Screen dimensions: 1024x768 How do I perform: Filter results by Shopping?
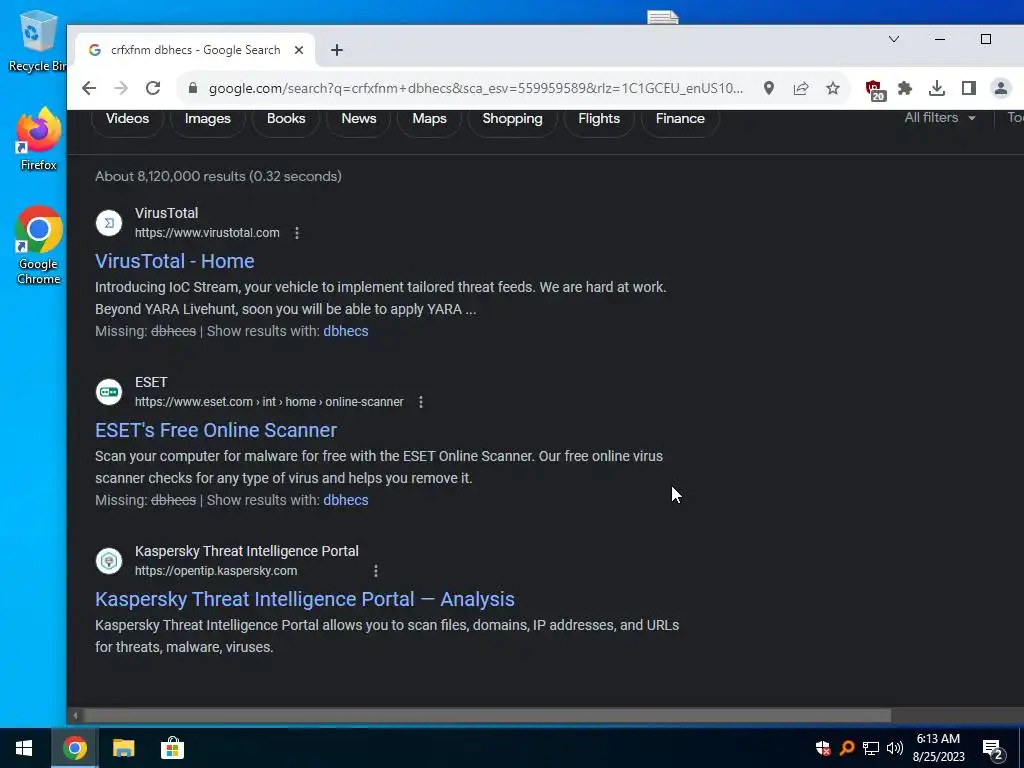[513, 119]
